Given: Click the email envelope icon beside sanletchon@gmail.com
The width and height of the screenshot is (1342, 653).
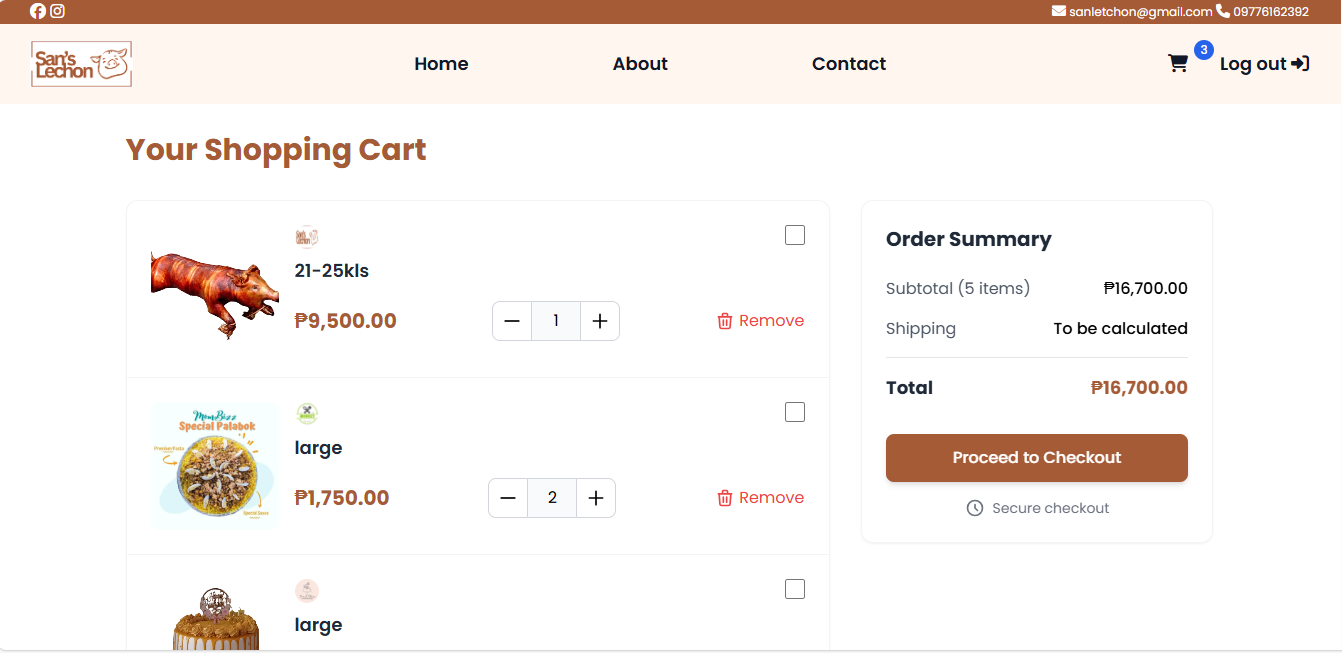Looking at the screenshot, I should tap(1058, 11).
